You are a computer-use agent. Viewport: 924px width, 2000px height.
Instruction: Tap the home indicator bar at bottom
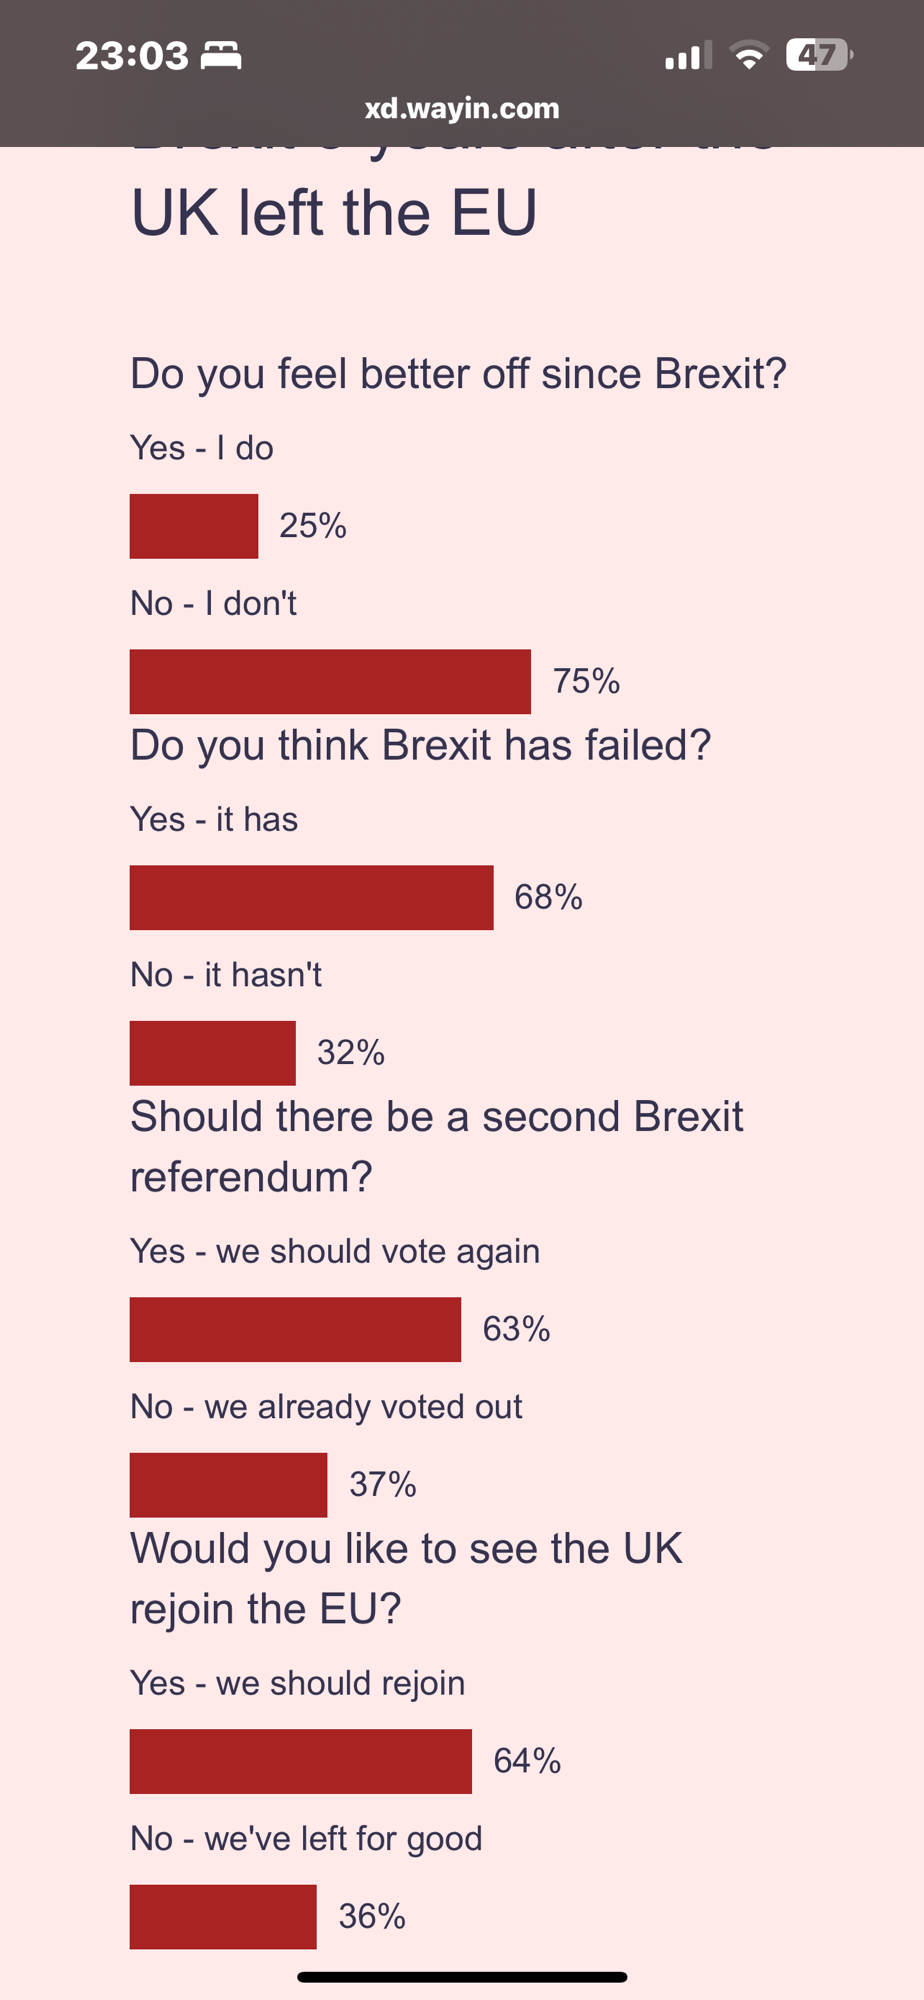coord(462,1977)
